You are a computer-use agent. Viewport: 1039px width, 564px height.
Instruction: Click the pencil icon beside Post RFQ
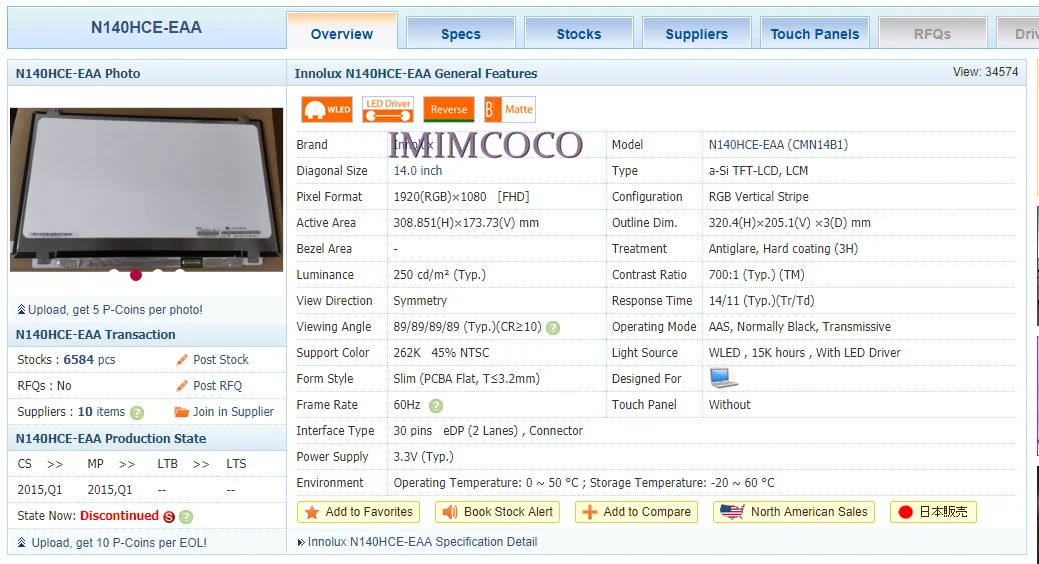182,386
